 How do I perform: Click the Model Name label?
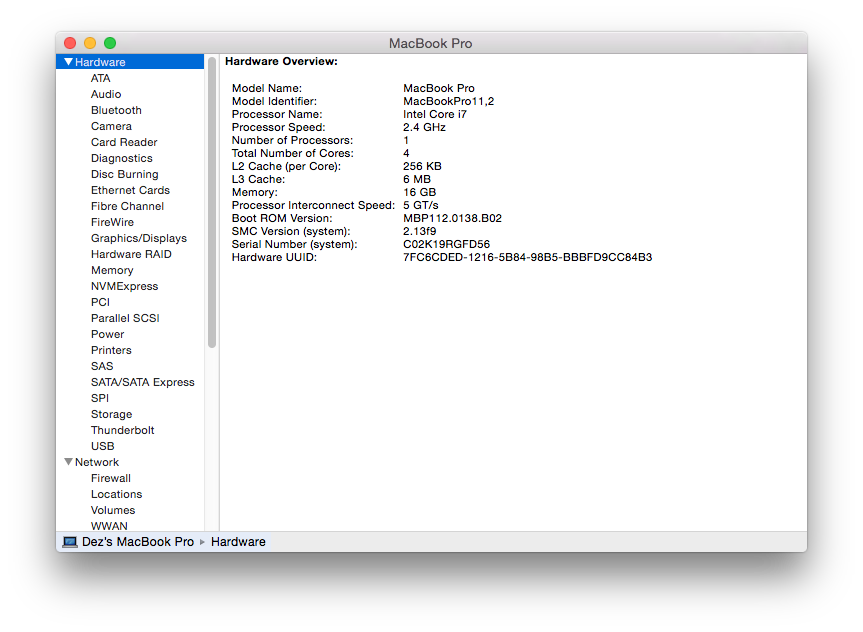click(267, 88)
